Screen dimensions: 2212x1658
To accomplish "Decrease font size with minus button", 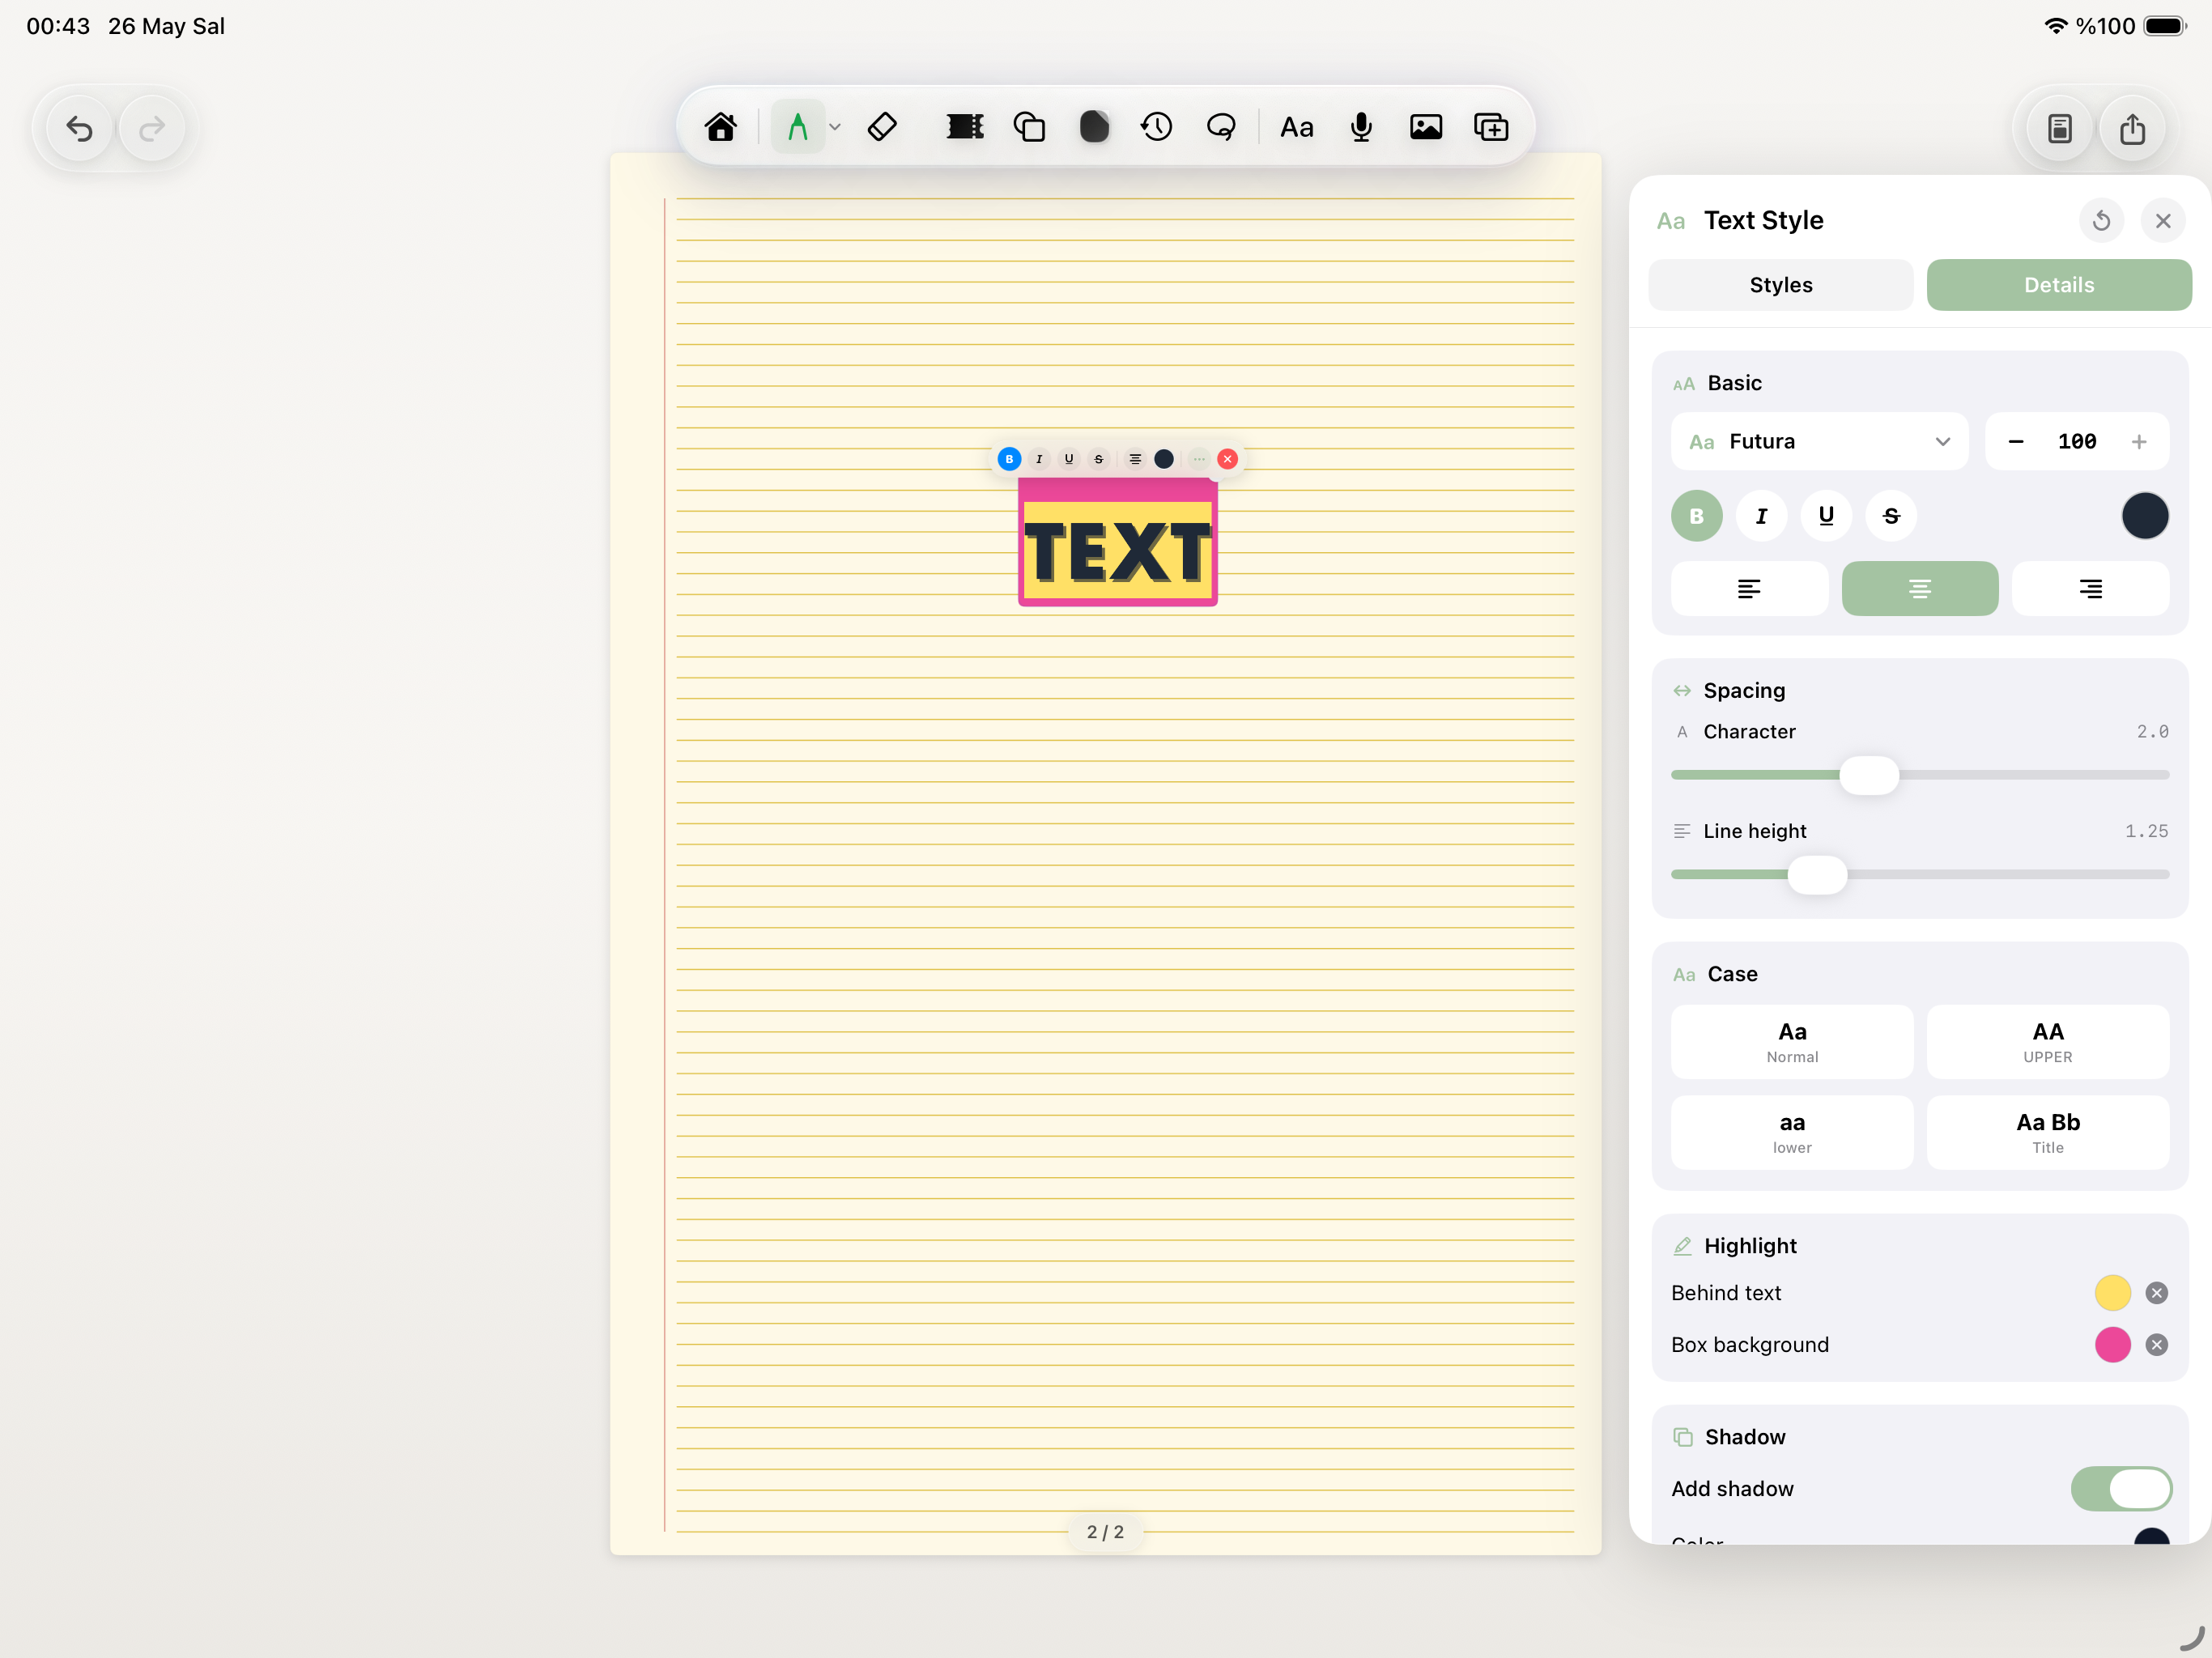I will 2016,441.
